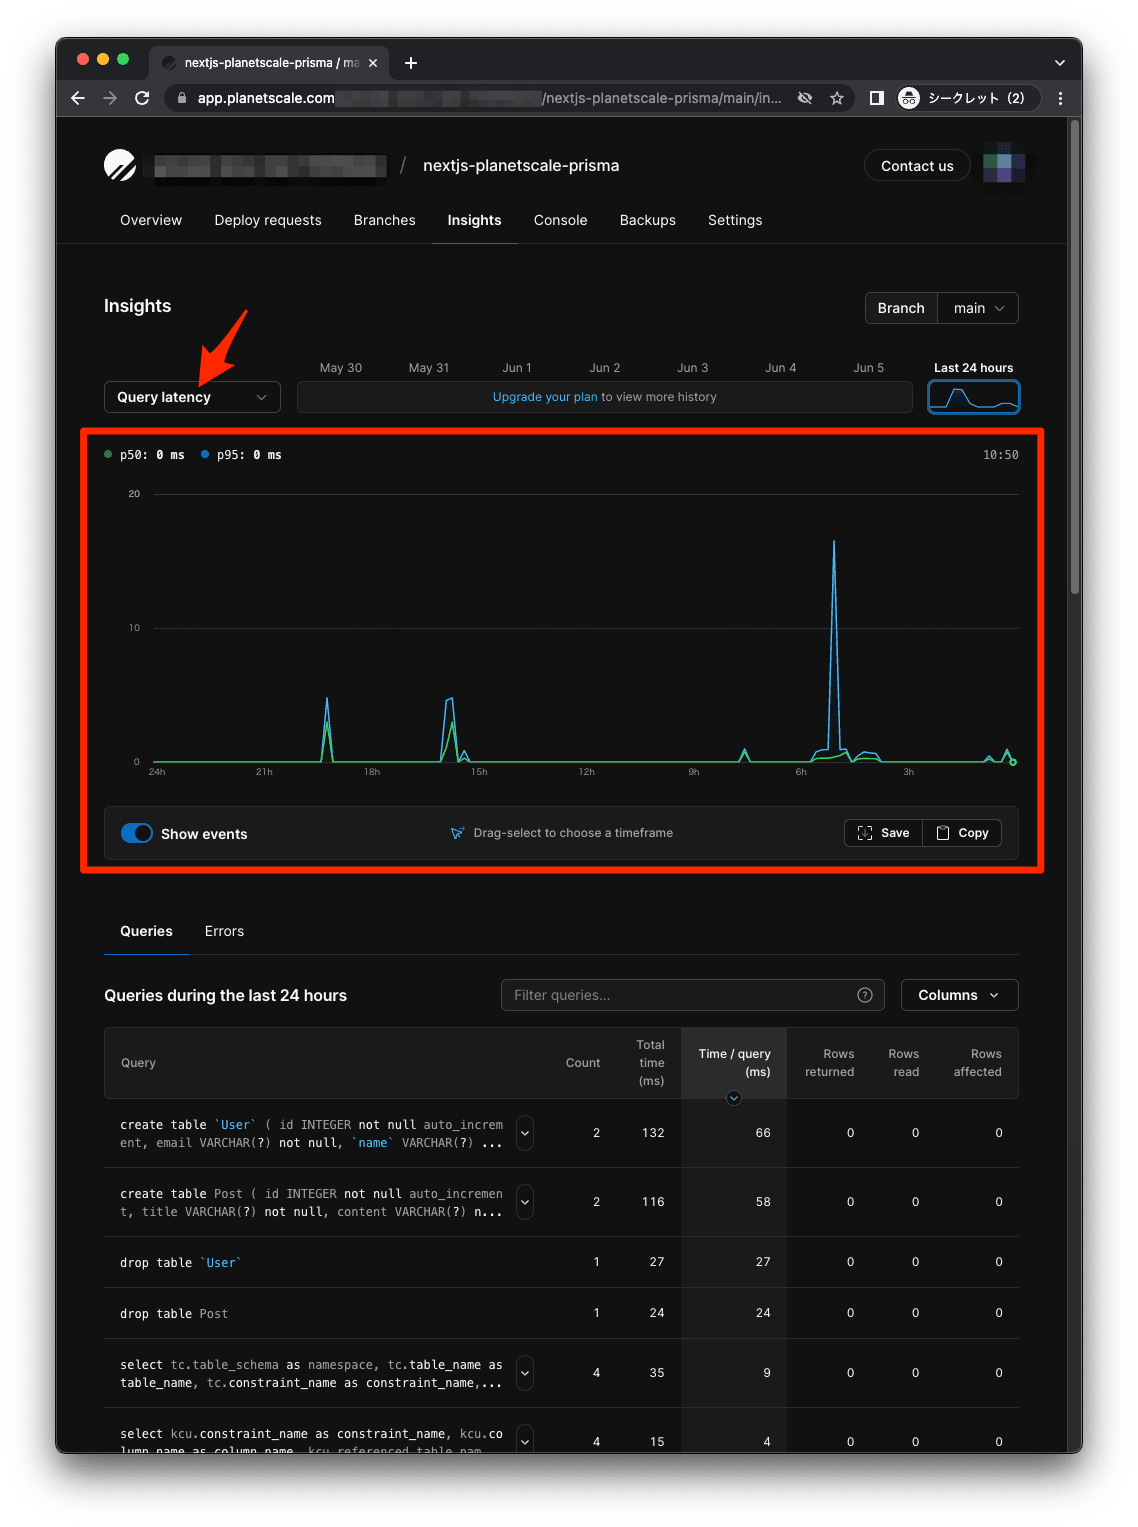Image resolution: width=1138 pixels, height=1527 pixels.
Task: Click the help icon in the Filter queries field
Action: tap(865, 995)
